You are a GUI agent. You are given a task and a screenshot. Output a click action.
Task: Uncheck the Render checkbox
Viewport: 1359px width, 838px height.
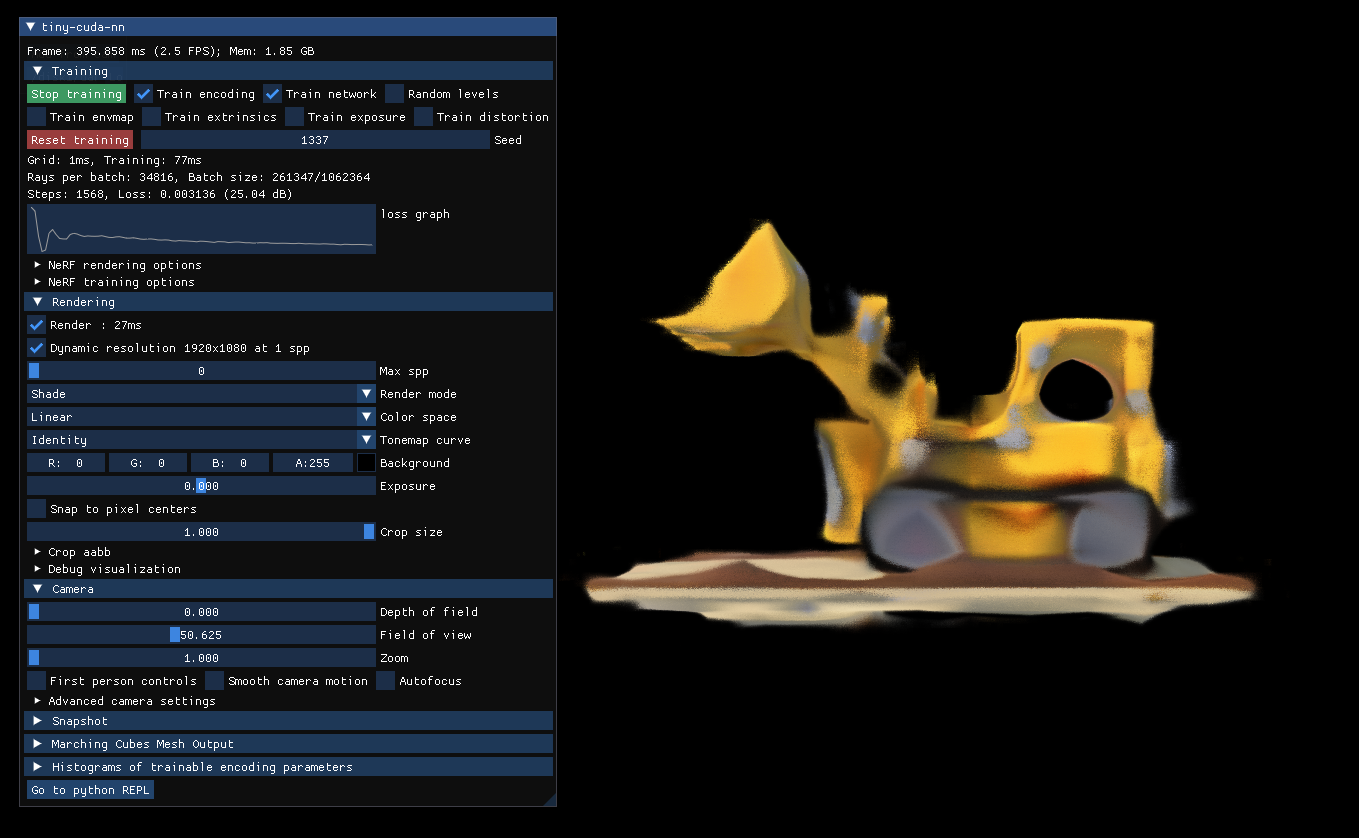pyautogui.click(x=37, y=325)
